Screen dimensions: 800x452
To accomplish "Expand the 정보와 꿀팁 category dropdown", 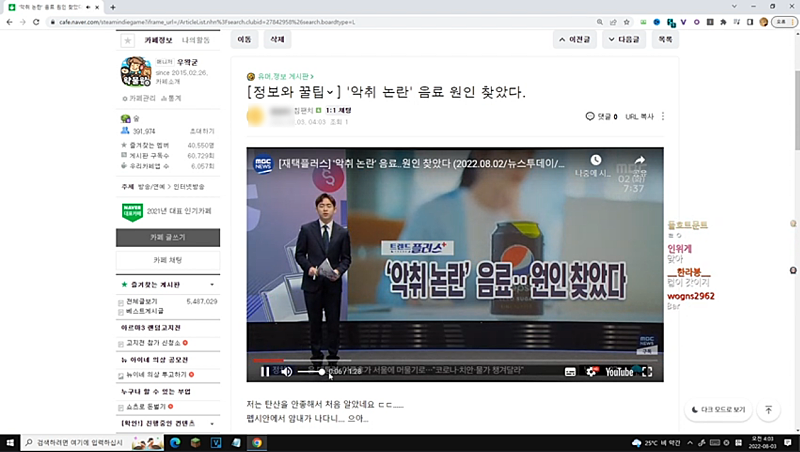I will click(330, 92).
